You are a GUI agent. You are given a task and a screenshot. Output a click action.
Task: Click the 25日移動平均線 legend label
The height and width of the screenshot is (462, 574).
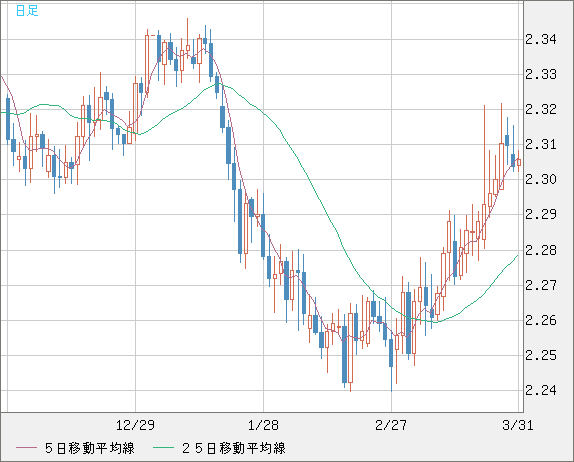pos(234,448)
